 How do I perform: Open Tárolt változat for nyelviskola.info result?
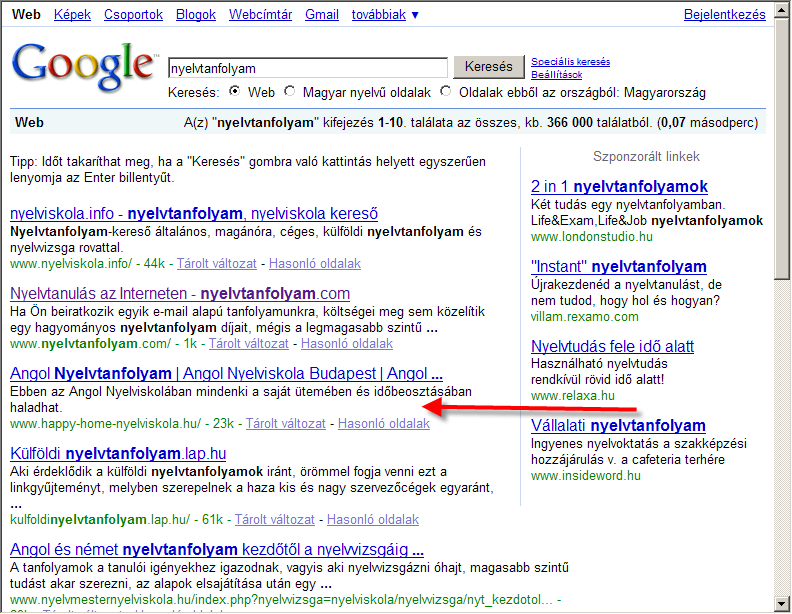(217, 264)
